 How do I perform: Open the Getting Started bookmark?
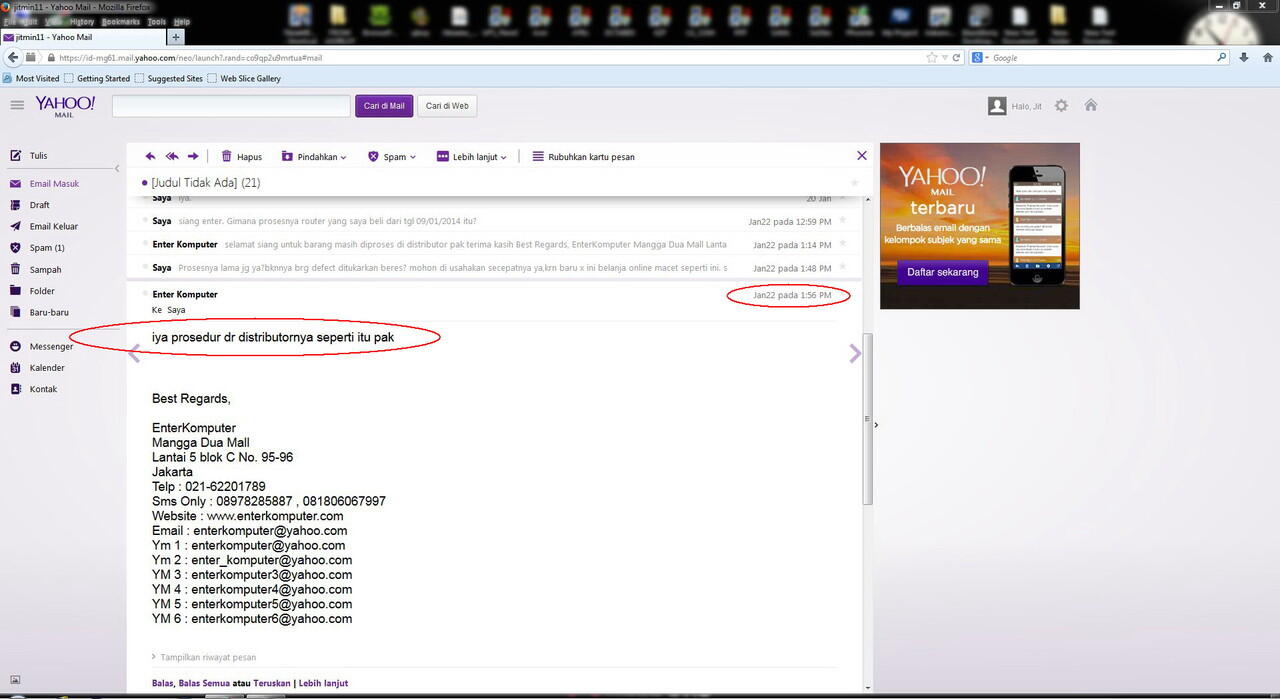(x=97, y=78)
